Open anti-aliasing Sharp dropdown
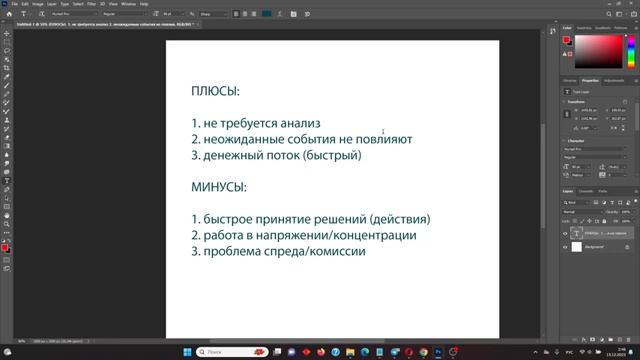Image resolution: width=640 pixels, height=360 pixels. [213, 14]
